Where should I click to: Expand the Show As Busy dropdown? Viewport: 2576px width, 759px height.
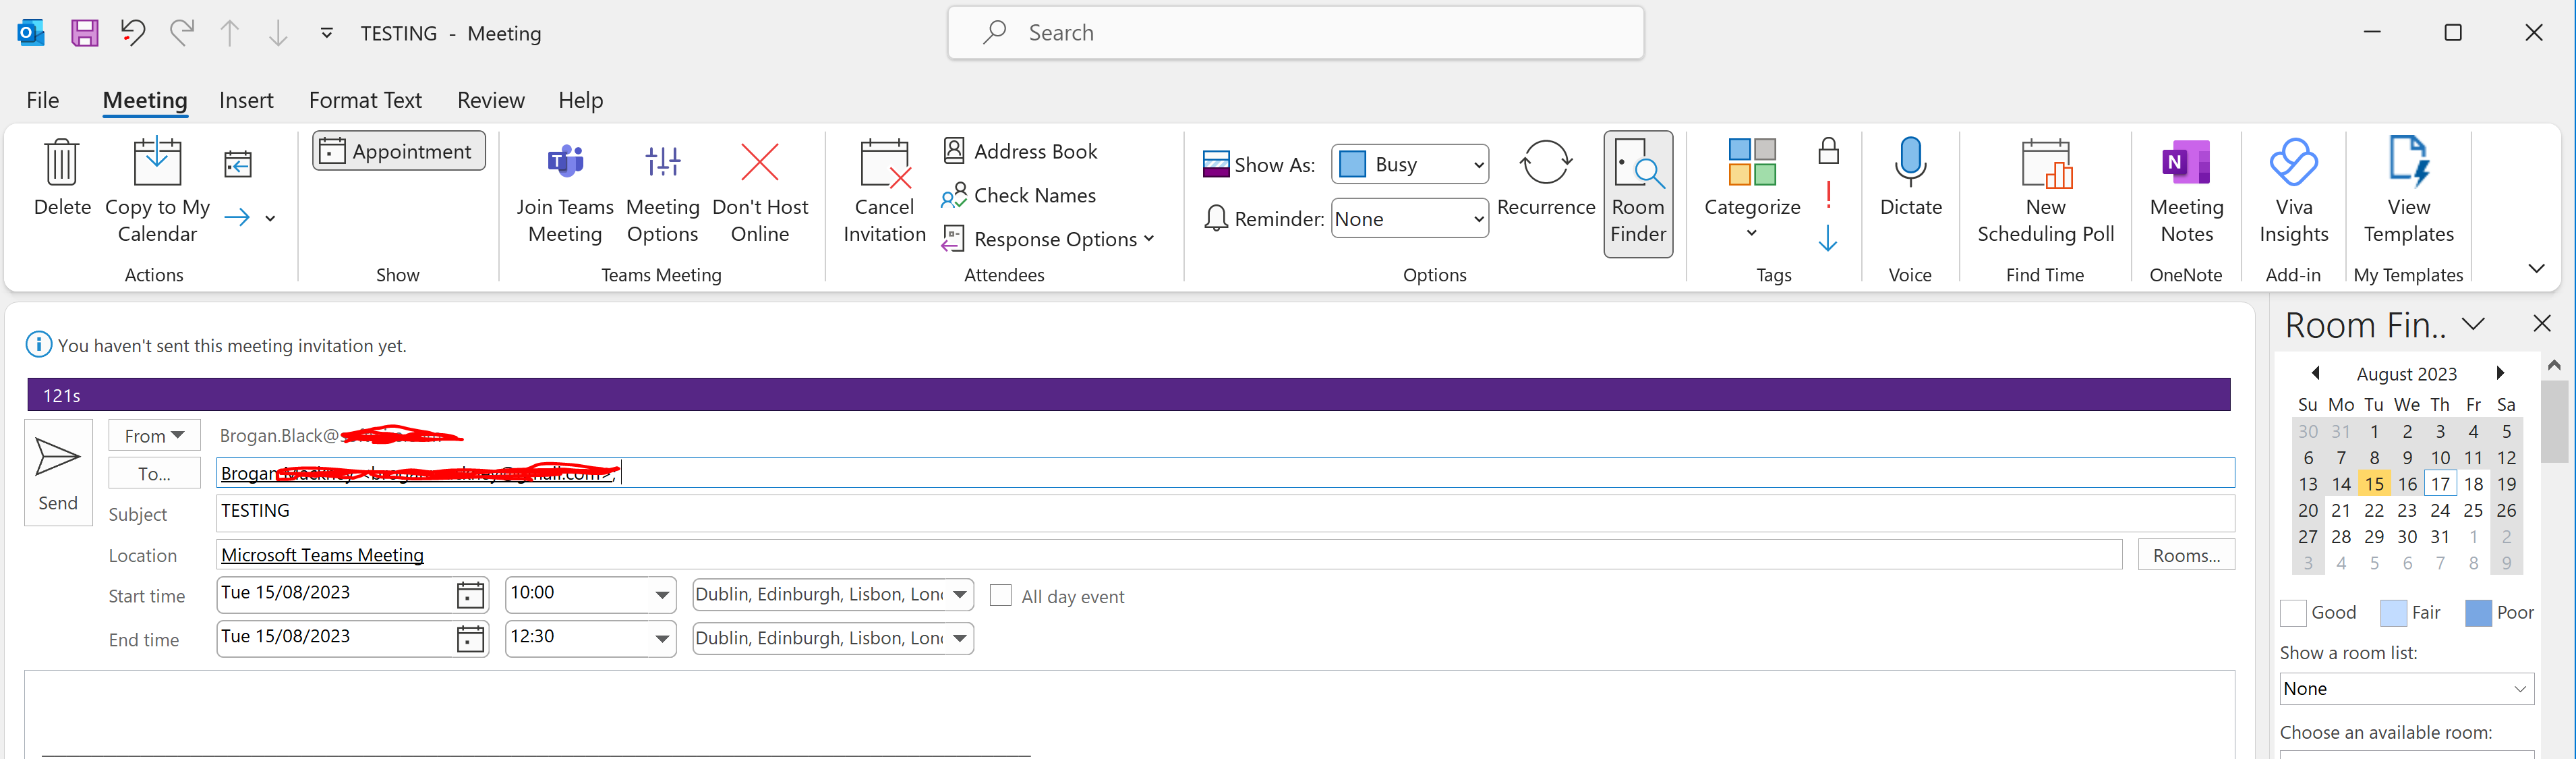click(x=1478, y=165)
